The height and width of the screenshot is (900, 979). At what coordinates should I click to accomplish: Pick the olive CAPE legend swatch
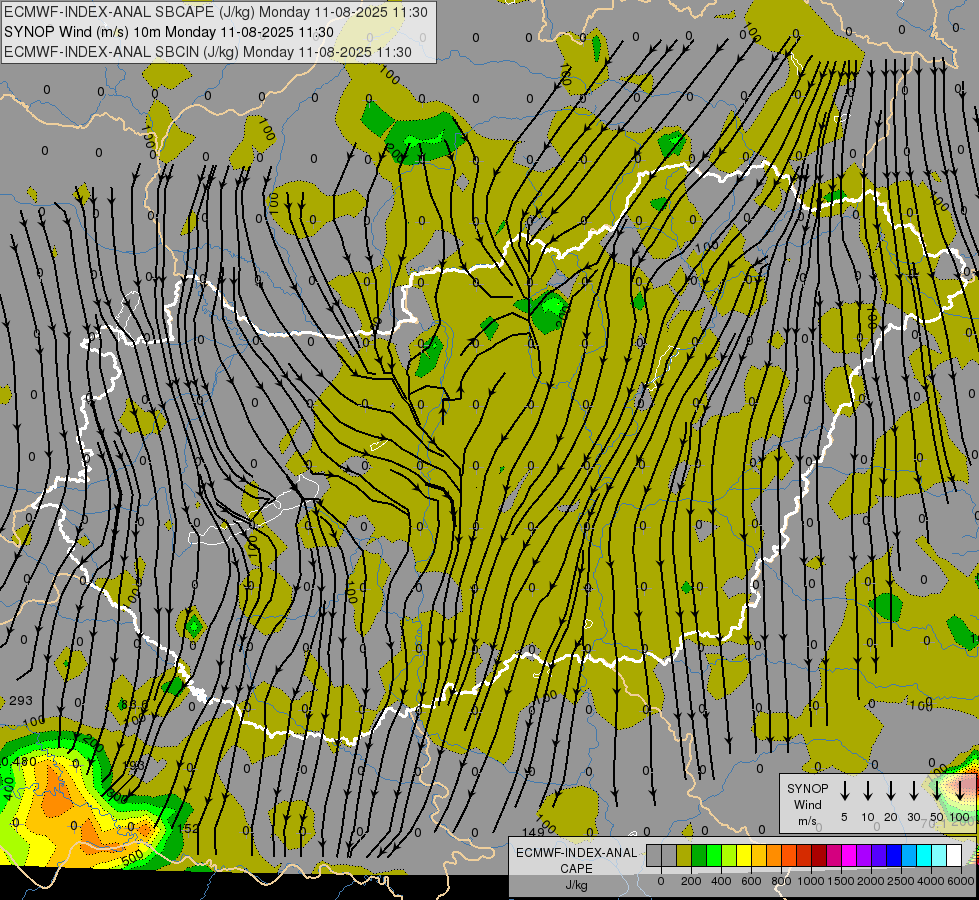684,855
